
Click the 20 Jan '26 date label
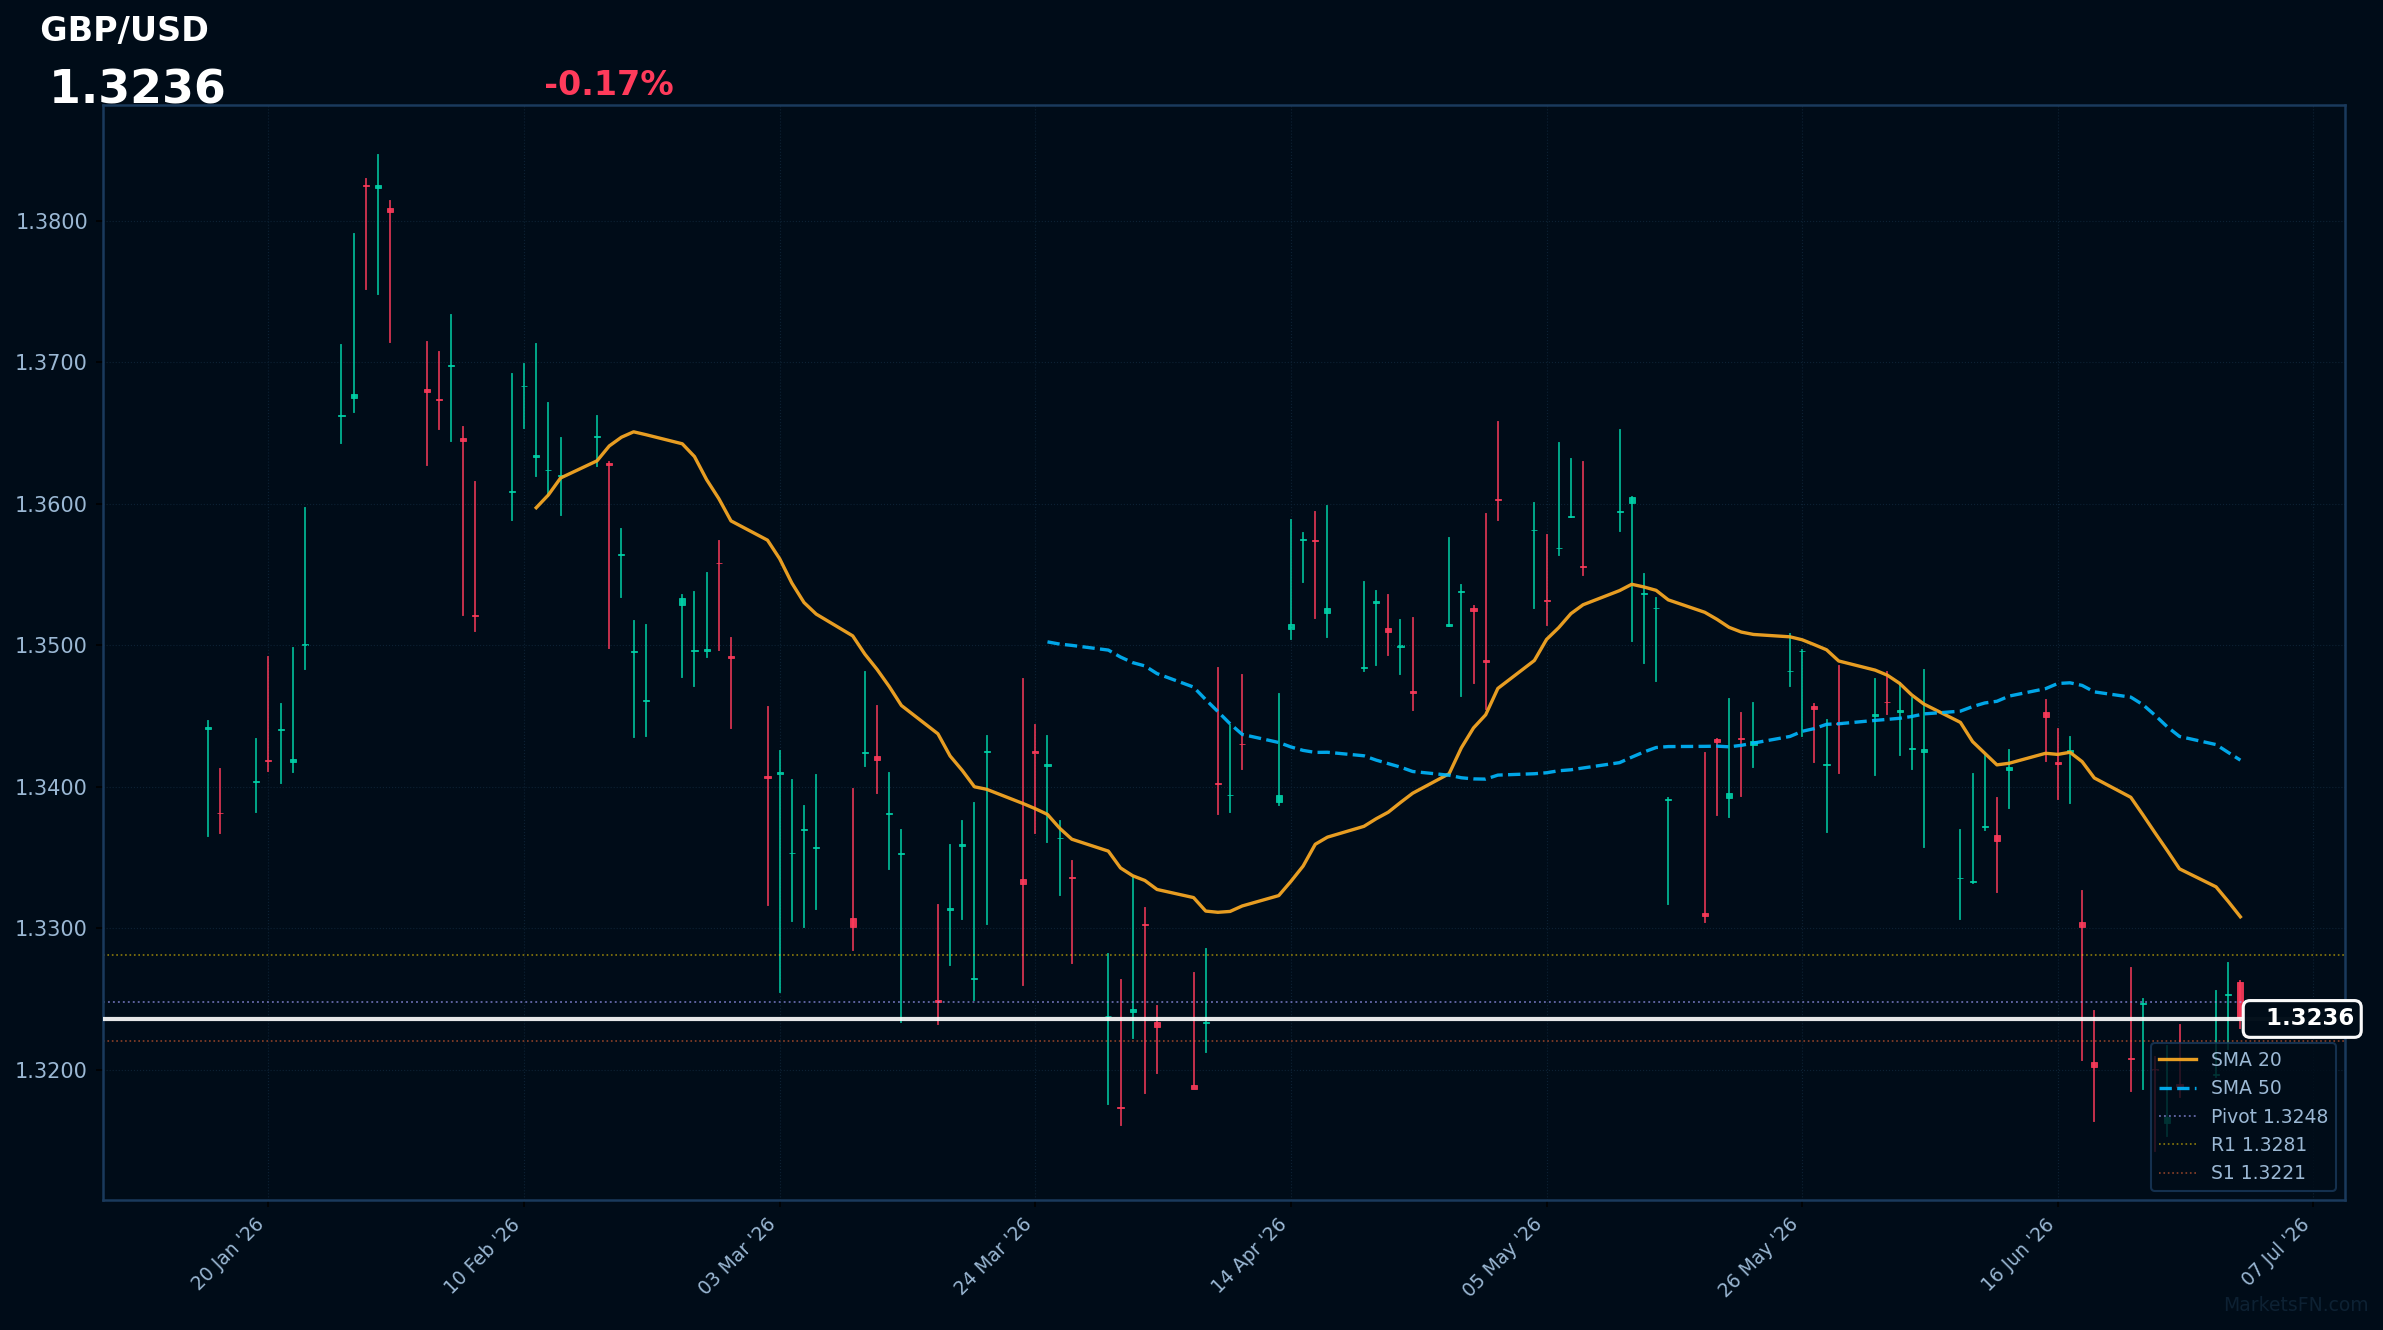229,1254
